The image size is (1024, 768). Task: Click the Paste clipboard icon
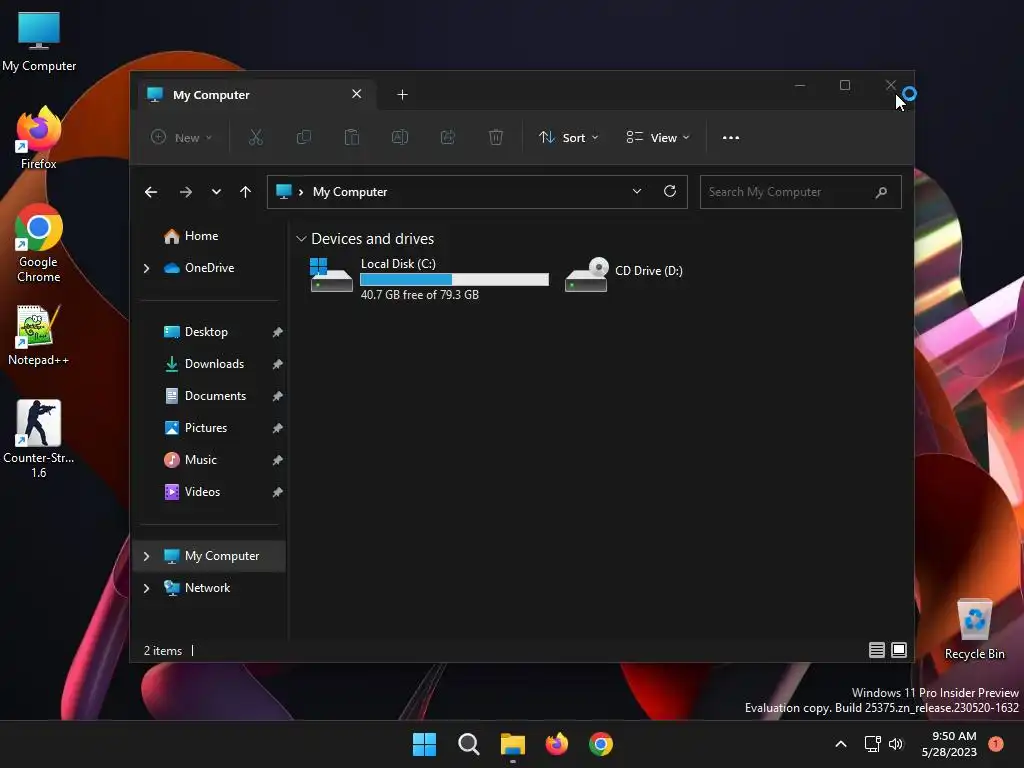352,137
